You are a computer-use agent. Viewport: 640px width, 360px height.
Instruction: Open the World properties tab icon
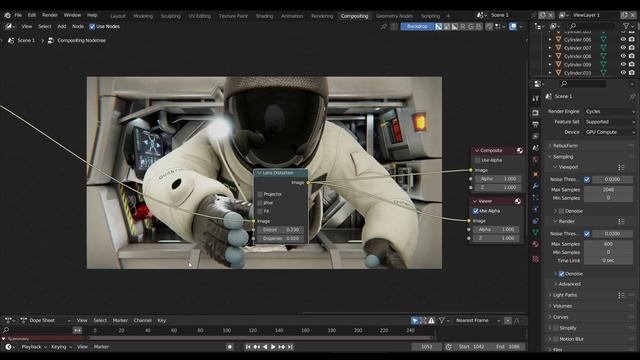point(536,160)
